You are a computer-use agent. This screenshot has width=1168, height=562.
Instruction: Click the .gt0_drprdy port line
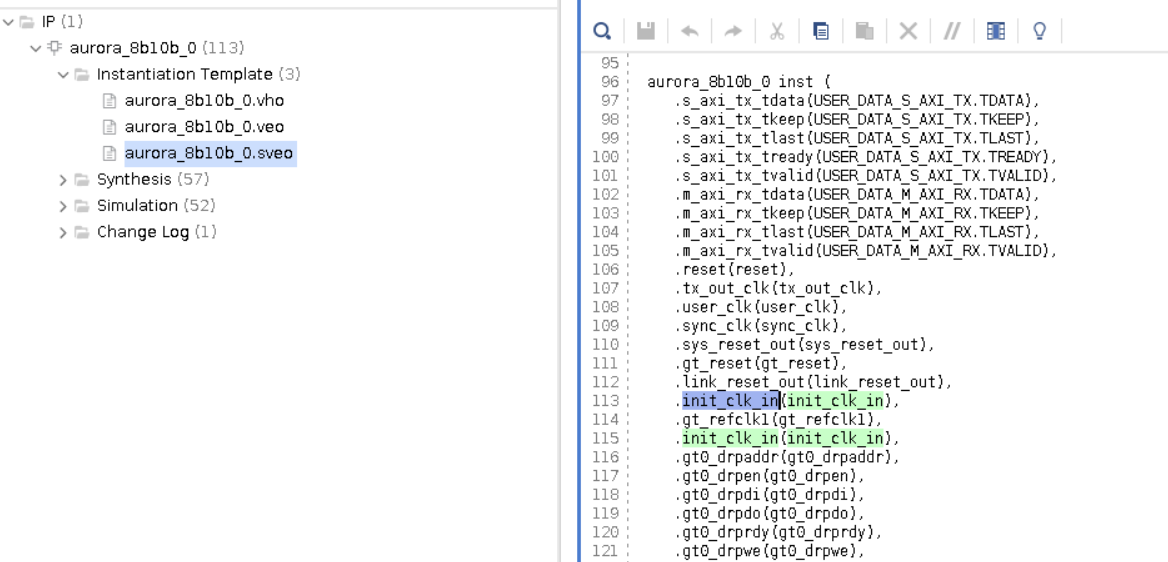click(779, 533)
